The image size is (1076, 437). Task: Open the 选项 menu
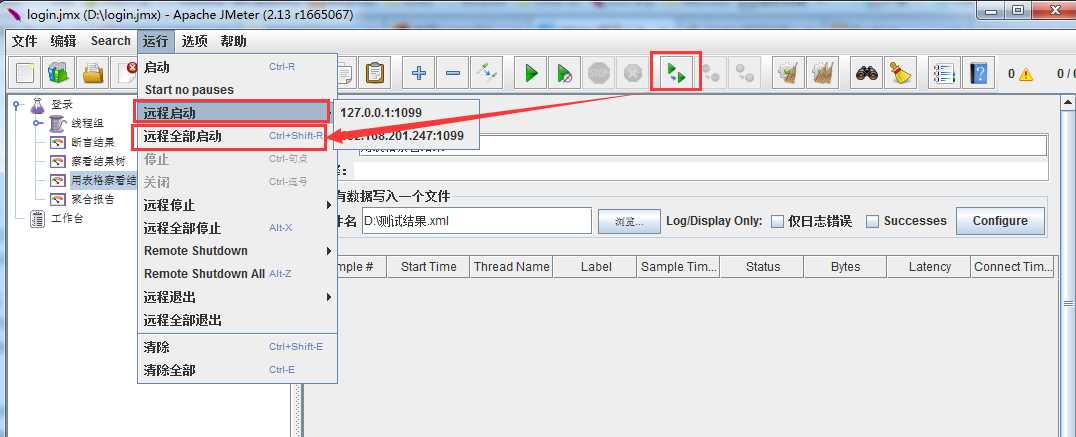(194, 41)
